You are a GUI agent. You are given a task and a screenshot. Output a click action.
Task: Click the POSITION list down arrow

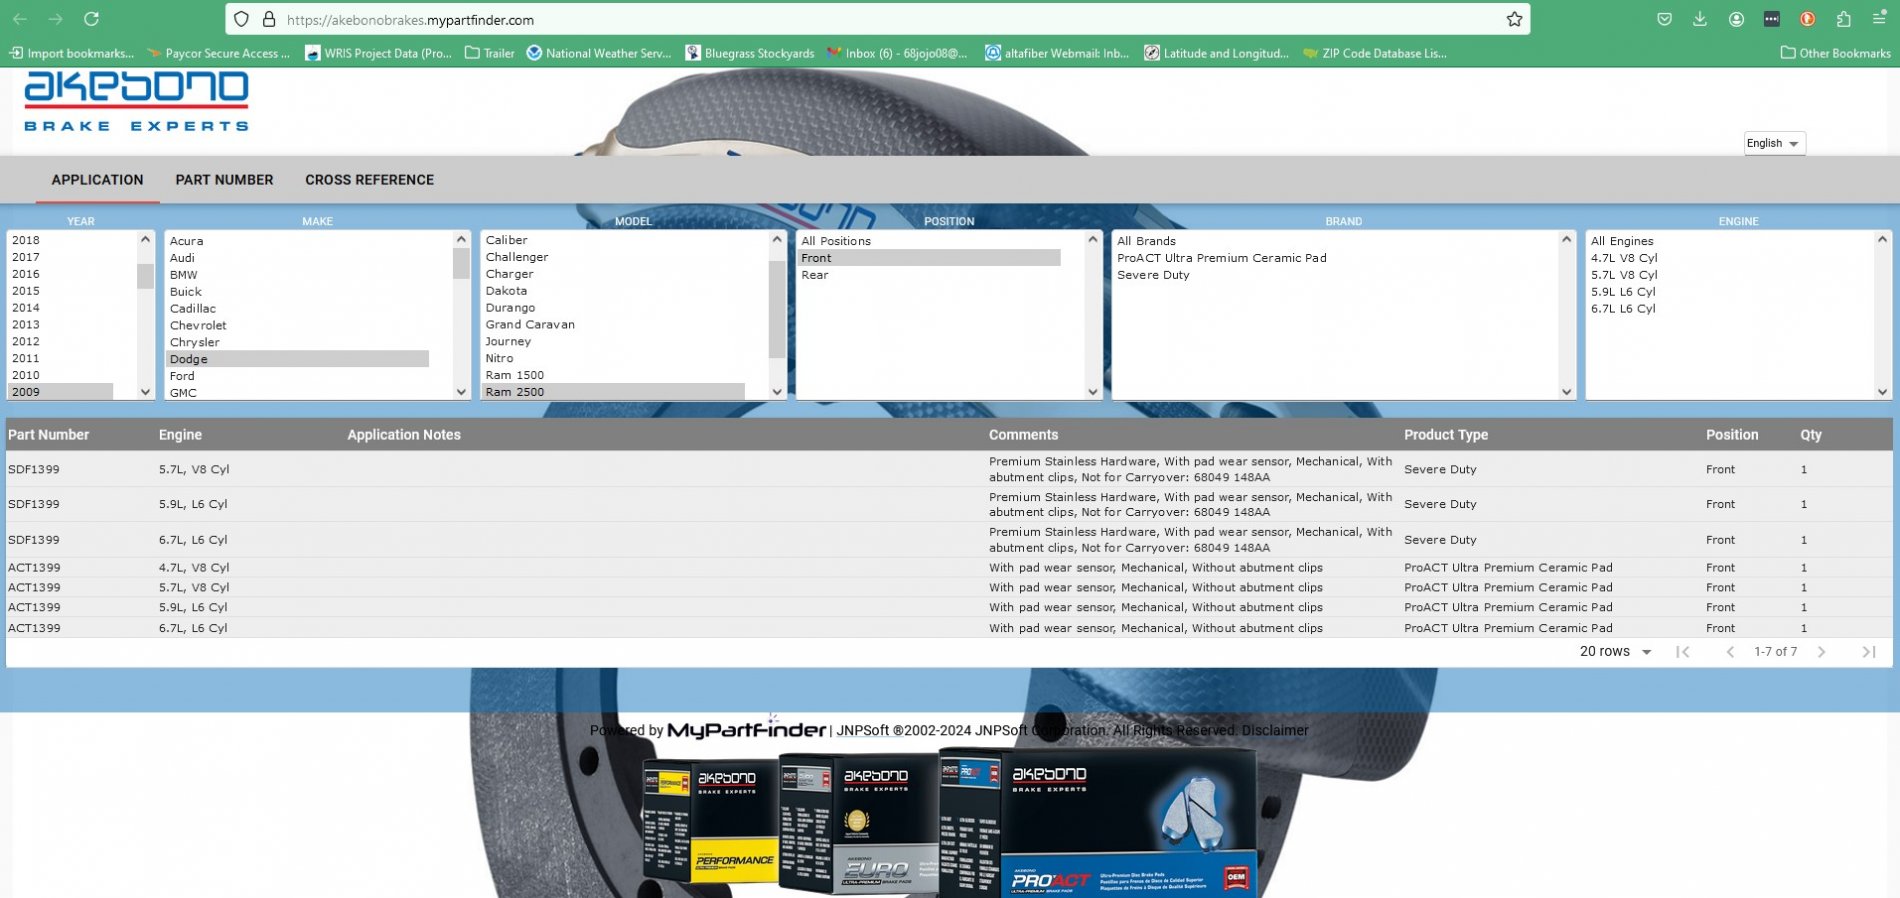coord(1093,392)
